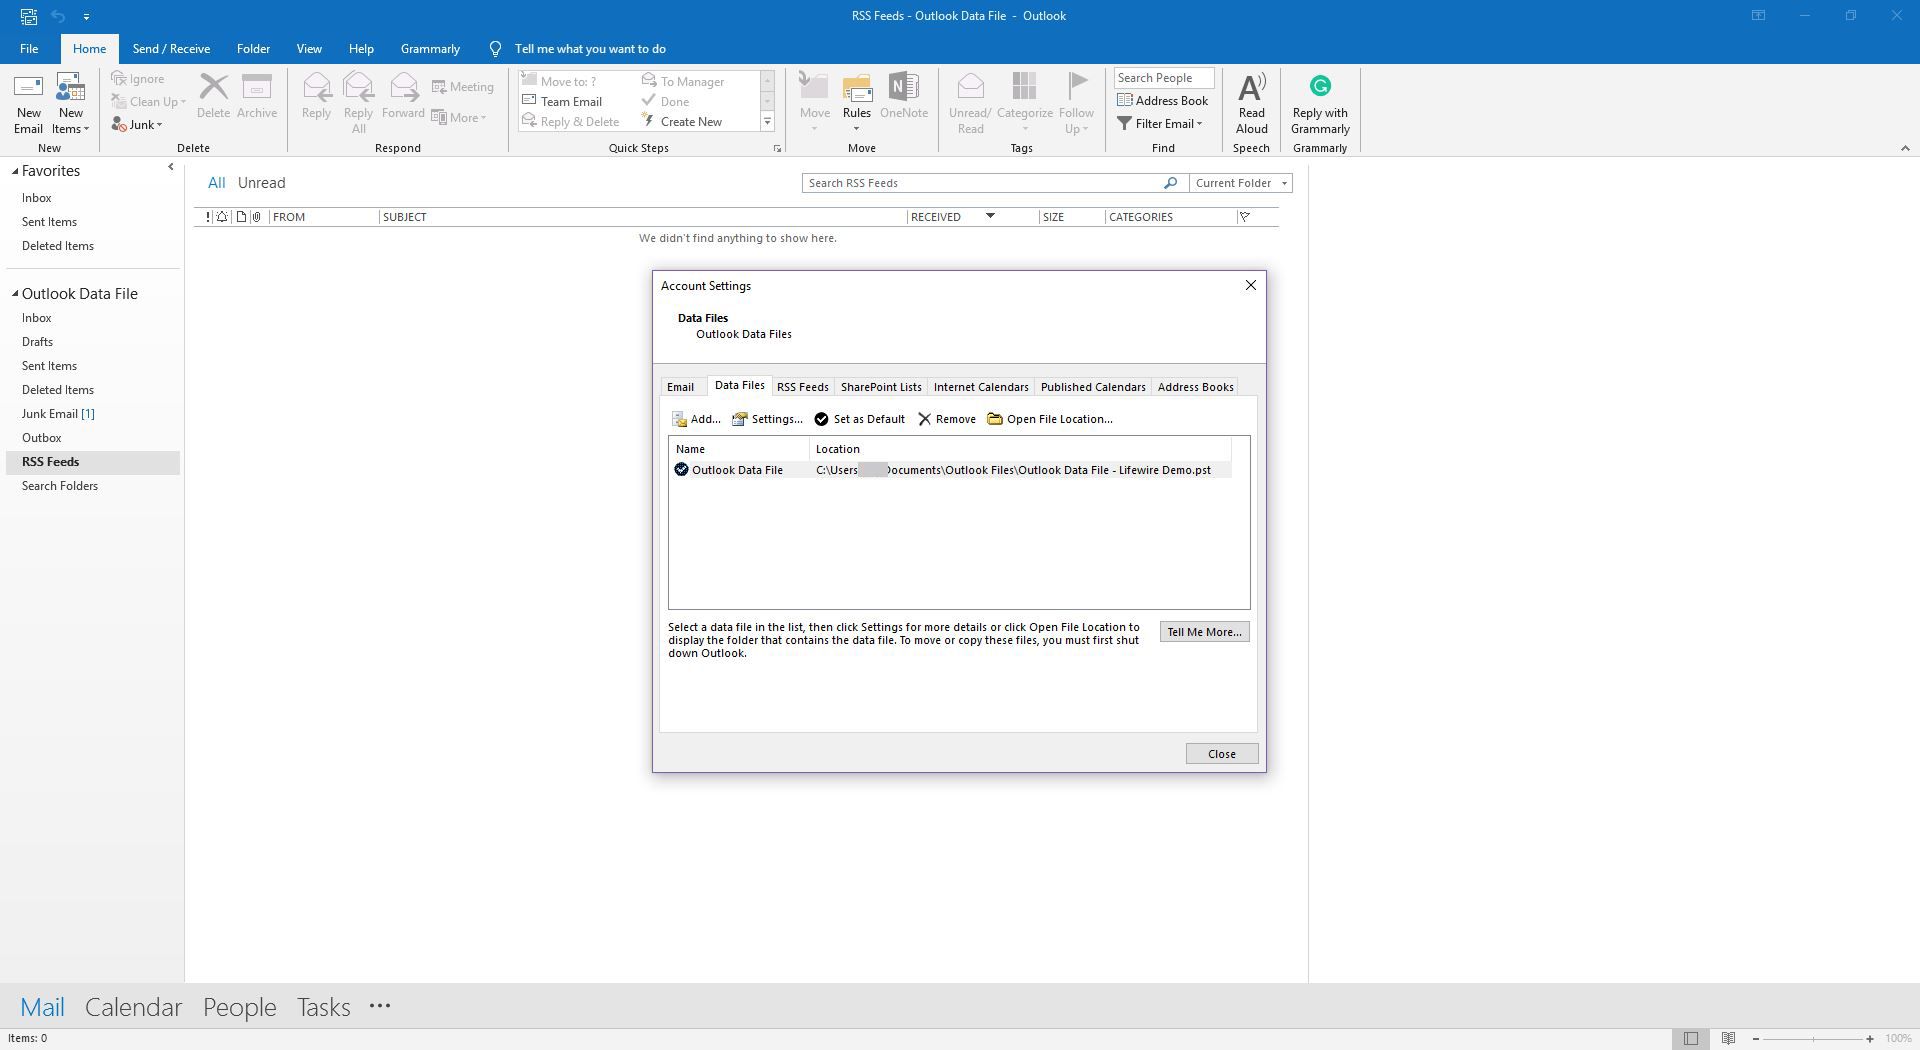Image resolution: width=1920 pixels, height=1050 pixels.
Task: Expand the Quick Steps gallery arrow
Action: click(767, 122)
